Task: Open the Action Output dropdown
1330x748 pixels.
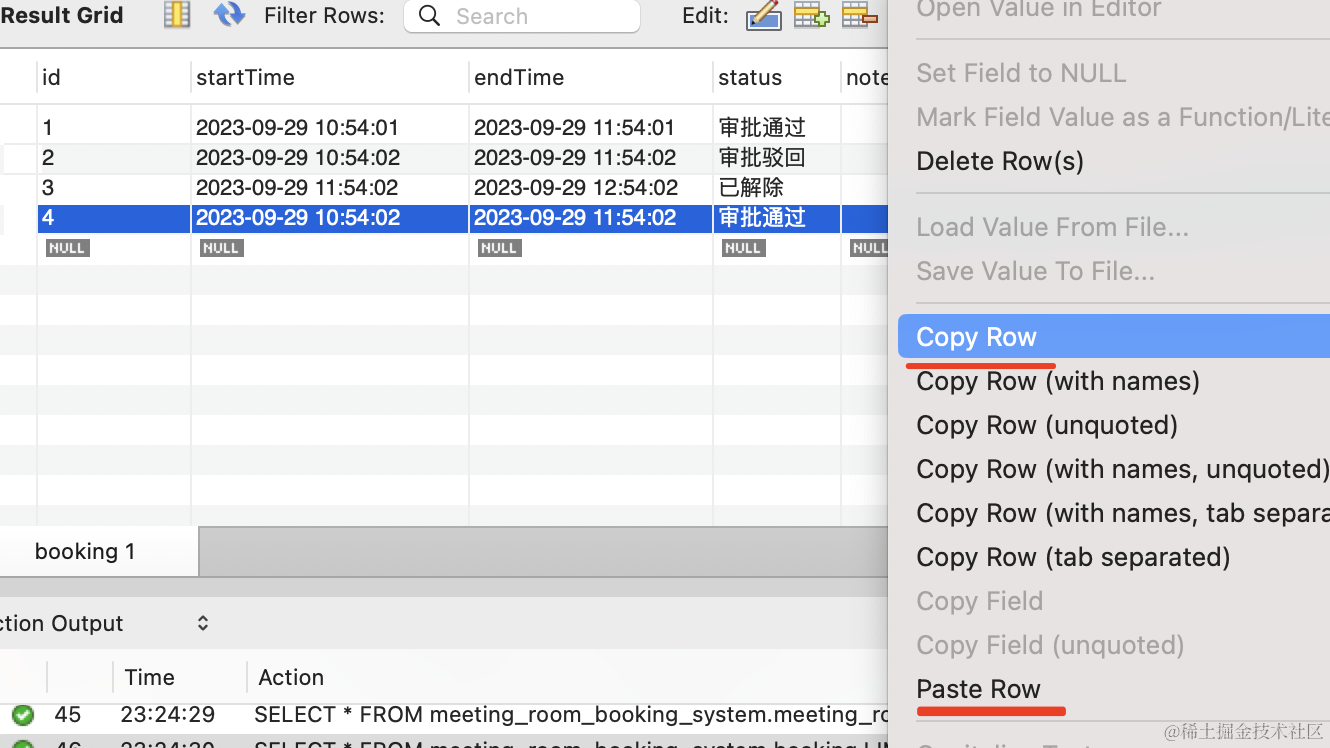Action: 202,623
